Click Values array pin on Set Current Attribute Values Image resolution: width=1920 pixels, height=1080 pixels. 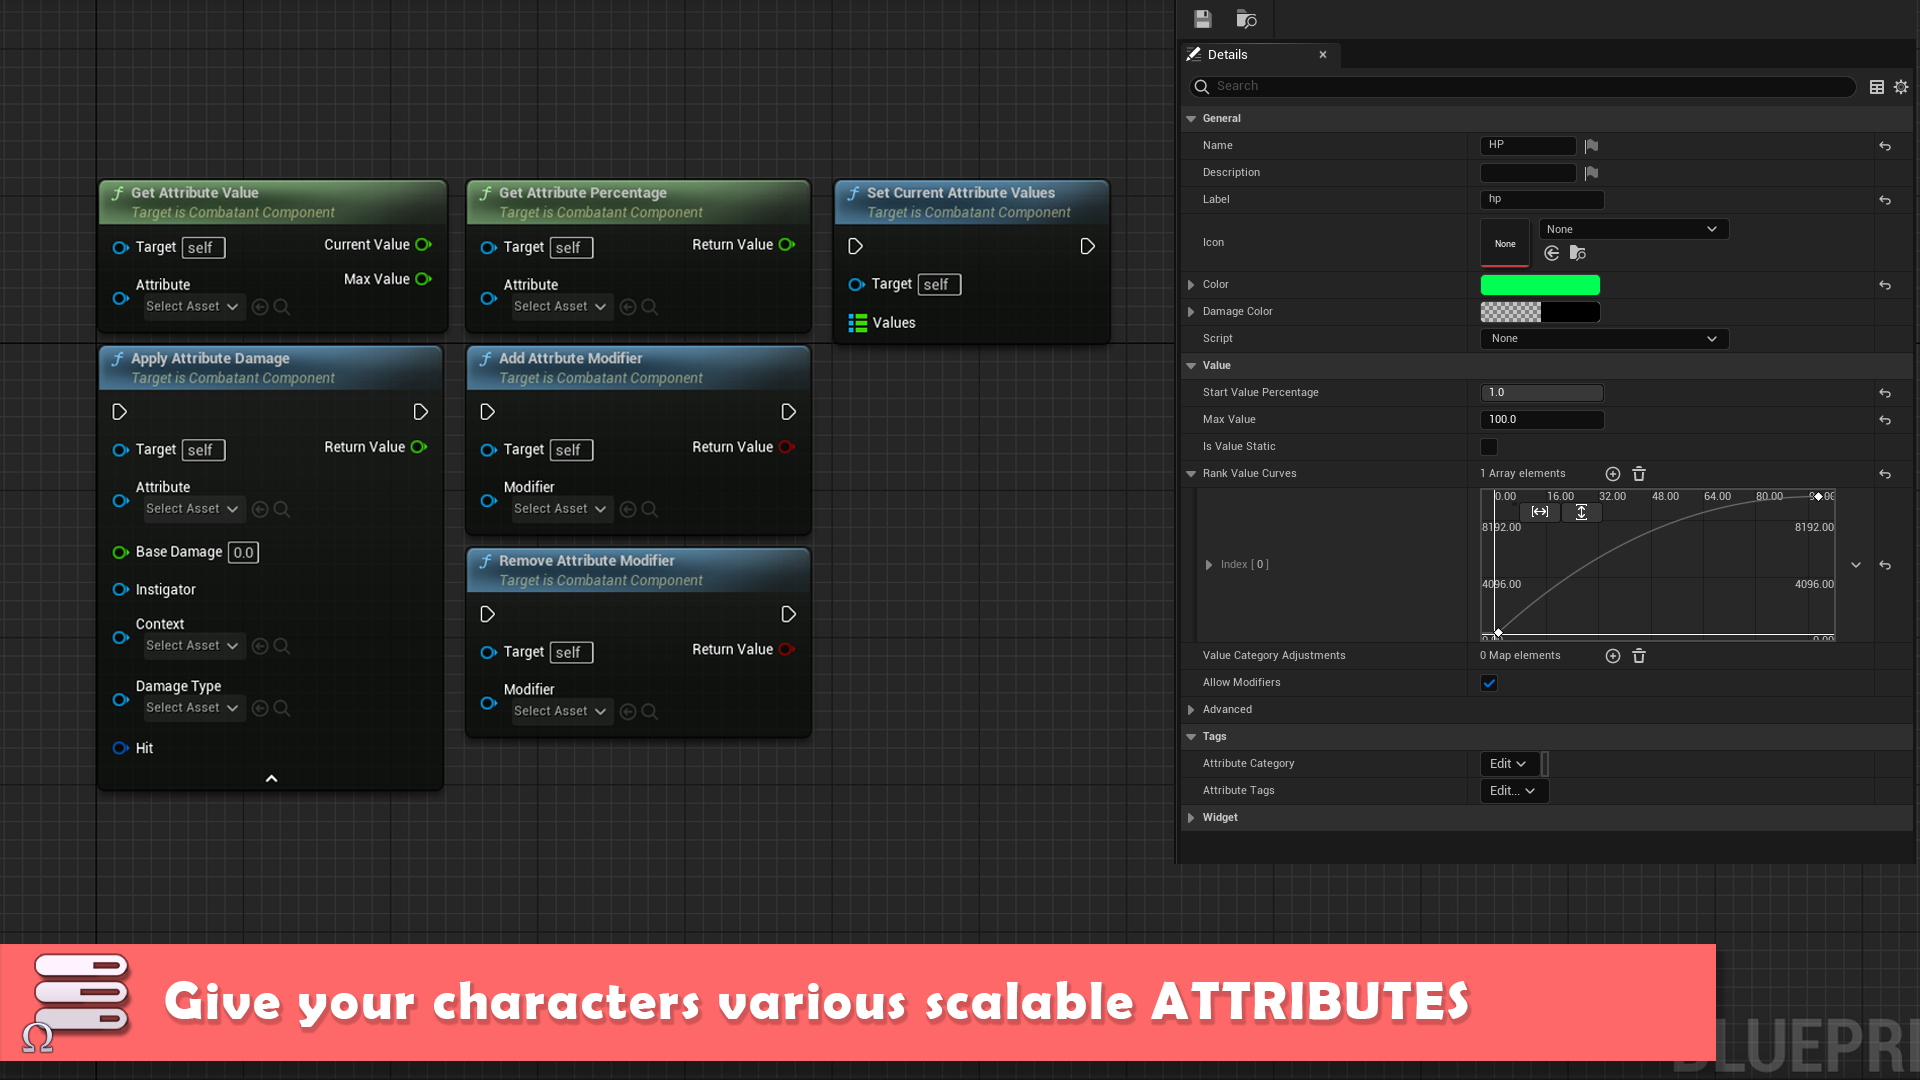858,323
